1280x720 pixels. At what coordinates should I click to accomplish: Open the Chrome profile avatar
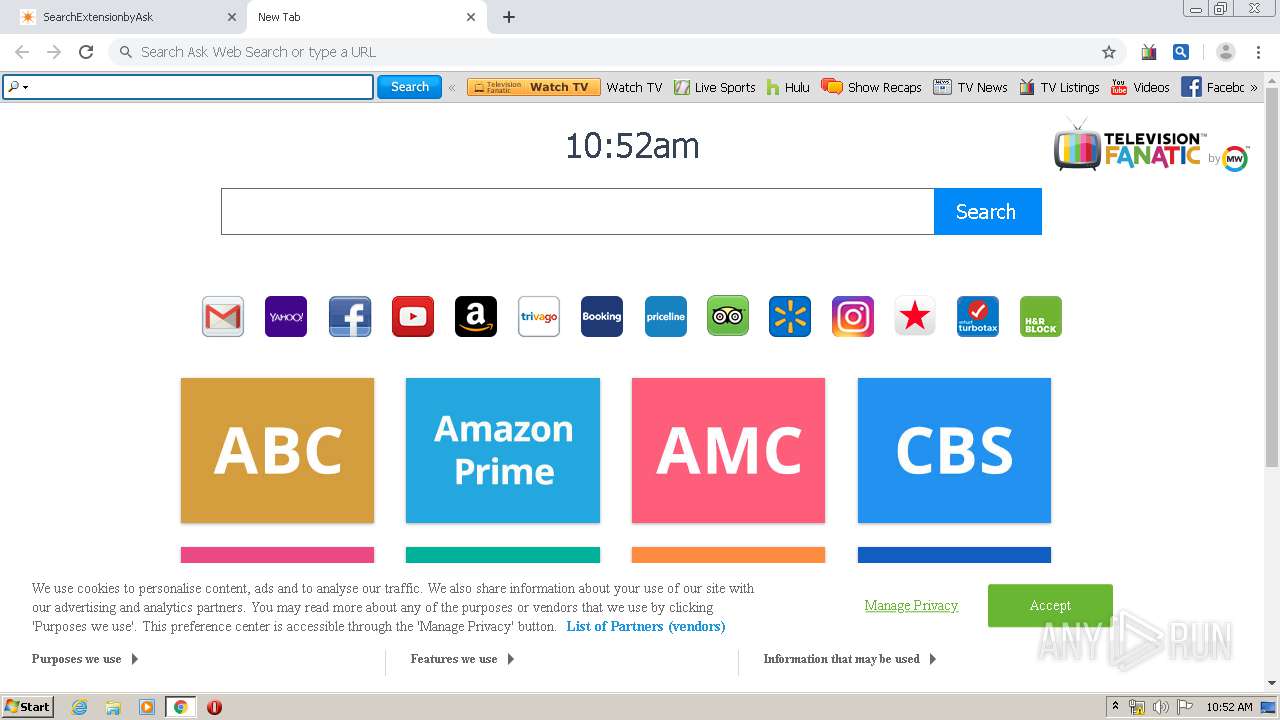(x=1226, y=52)
